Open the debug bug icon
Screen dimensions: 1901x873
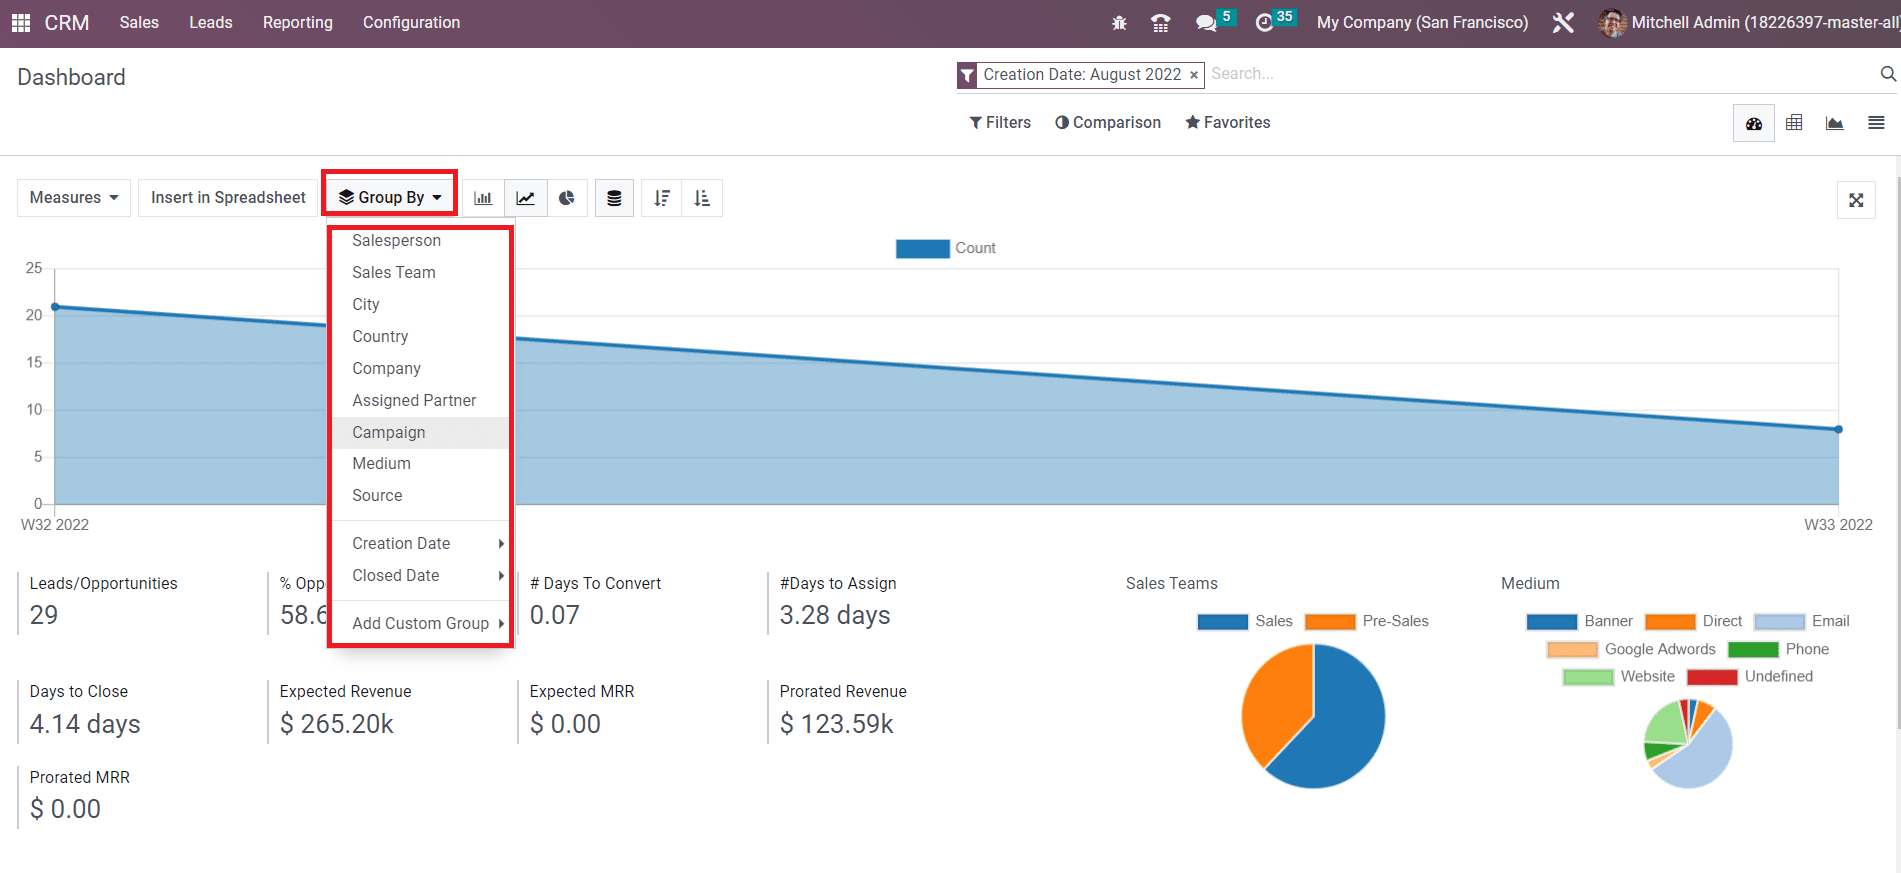pos(1119,23)
